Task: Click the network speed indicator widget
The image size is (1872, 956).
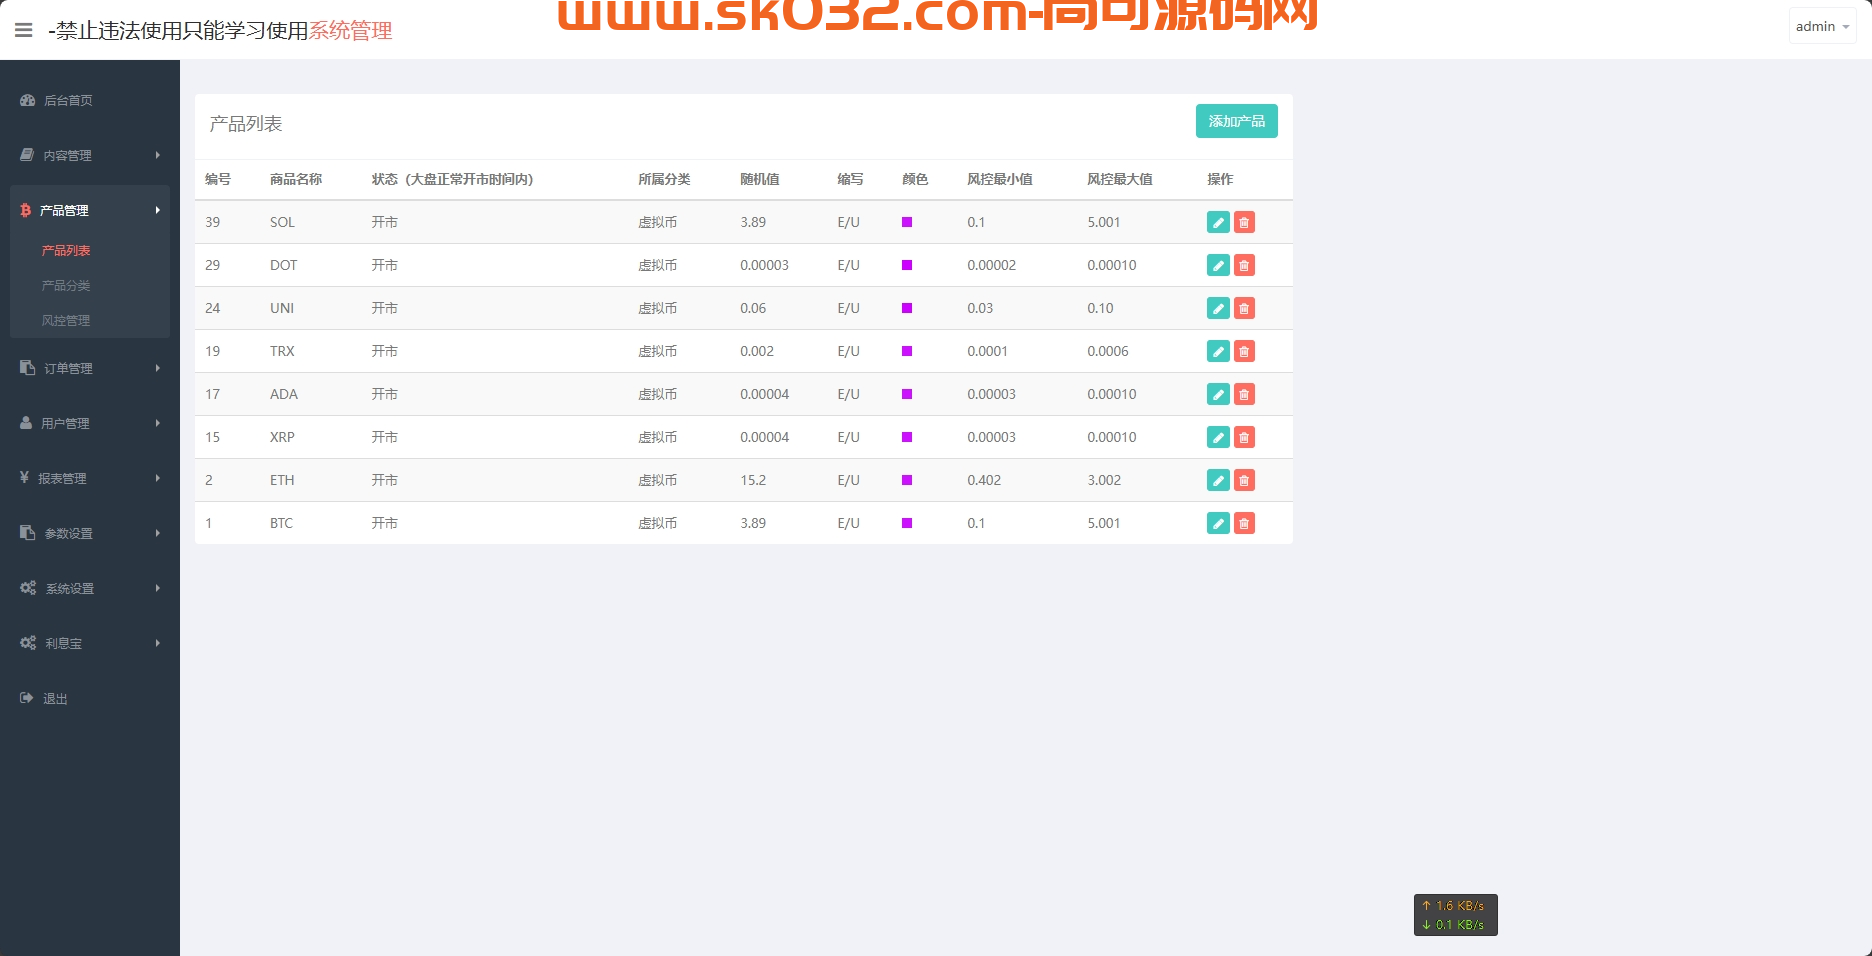Action: pyautogui.click(x=1456, y=915)
